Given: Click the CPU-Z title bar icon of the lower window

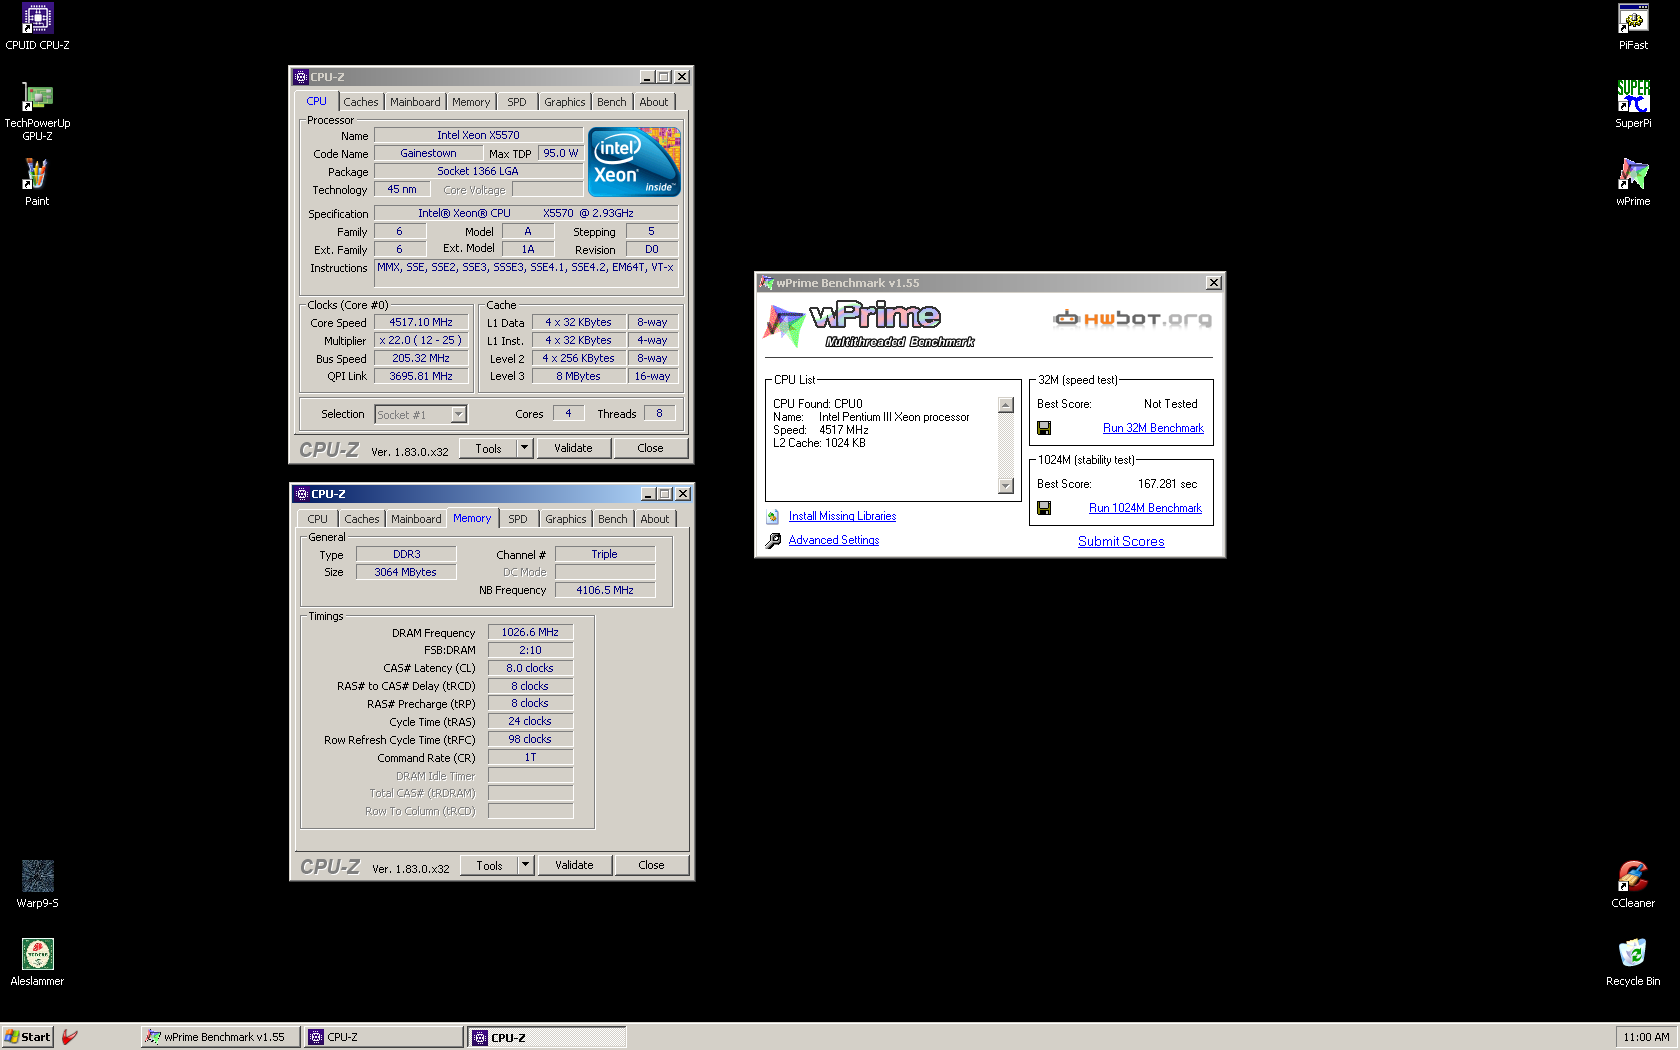Looking at the screenshot, I should coord(302,494).
